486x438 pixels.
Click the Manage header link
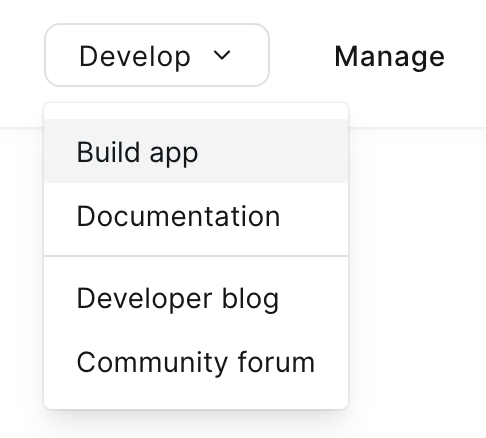coord(389,57)
